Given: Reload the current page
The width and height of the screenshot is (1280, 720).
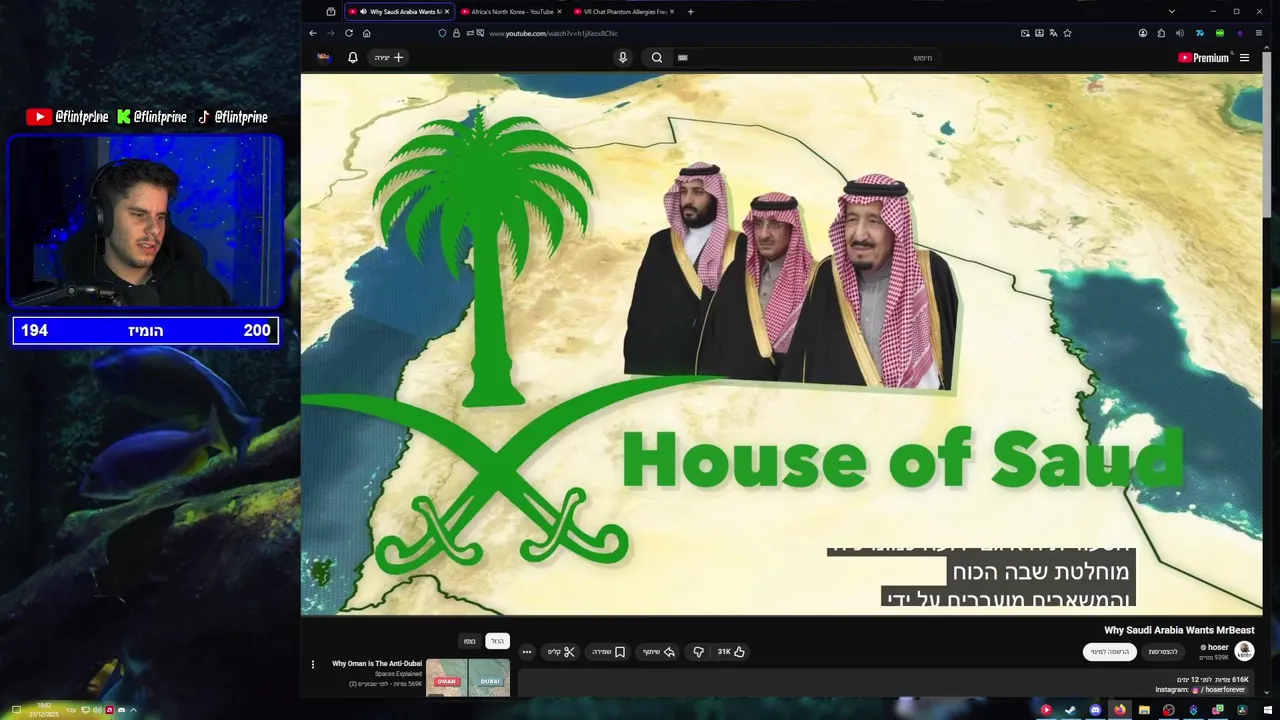Looking at the screenshot, I should pos(348,33).
